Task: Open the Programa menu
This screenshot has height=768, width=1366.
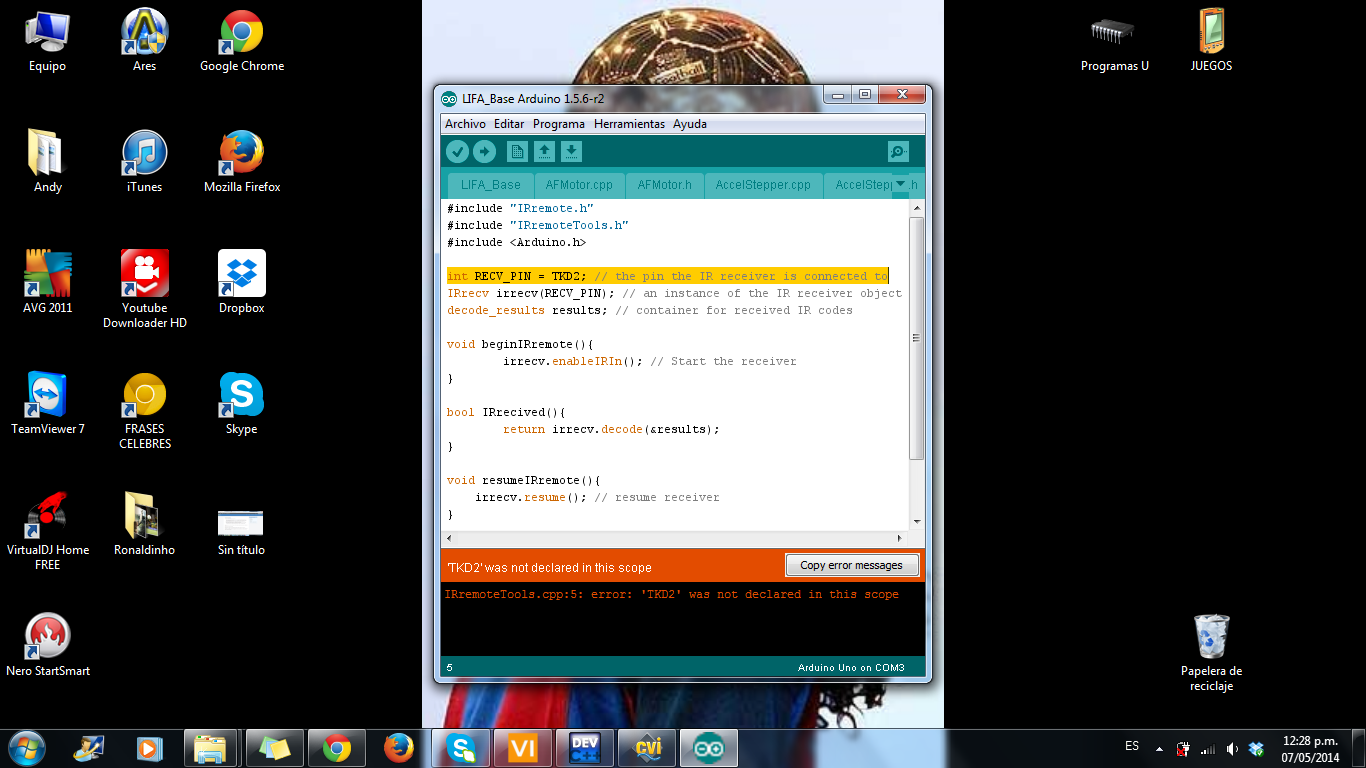Action: 559,124
